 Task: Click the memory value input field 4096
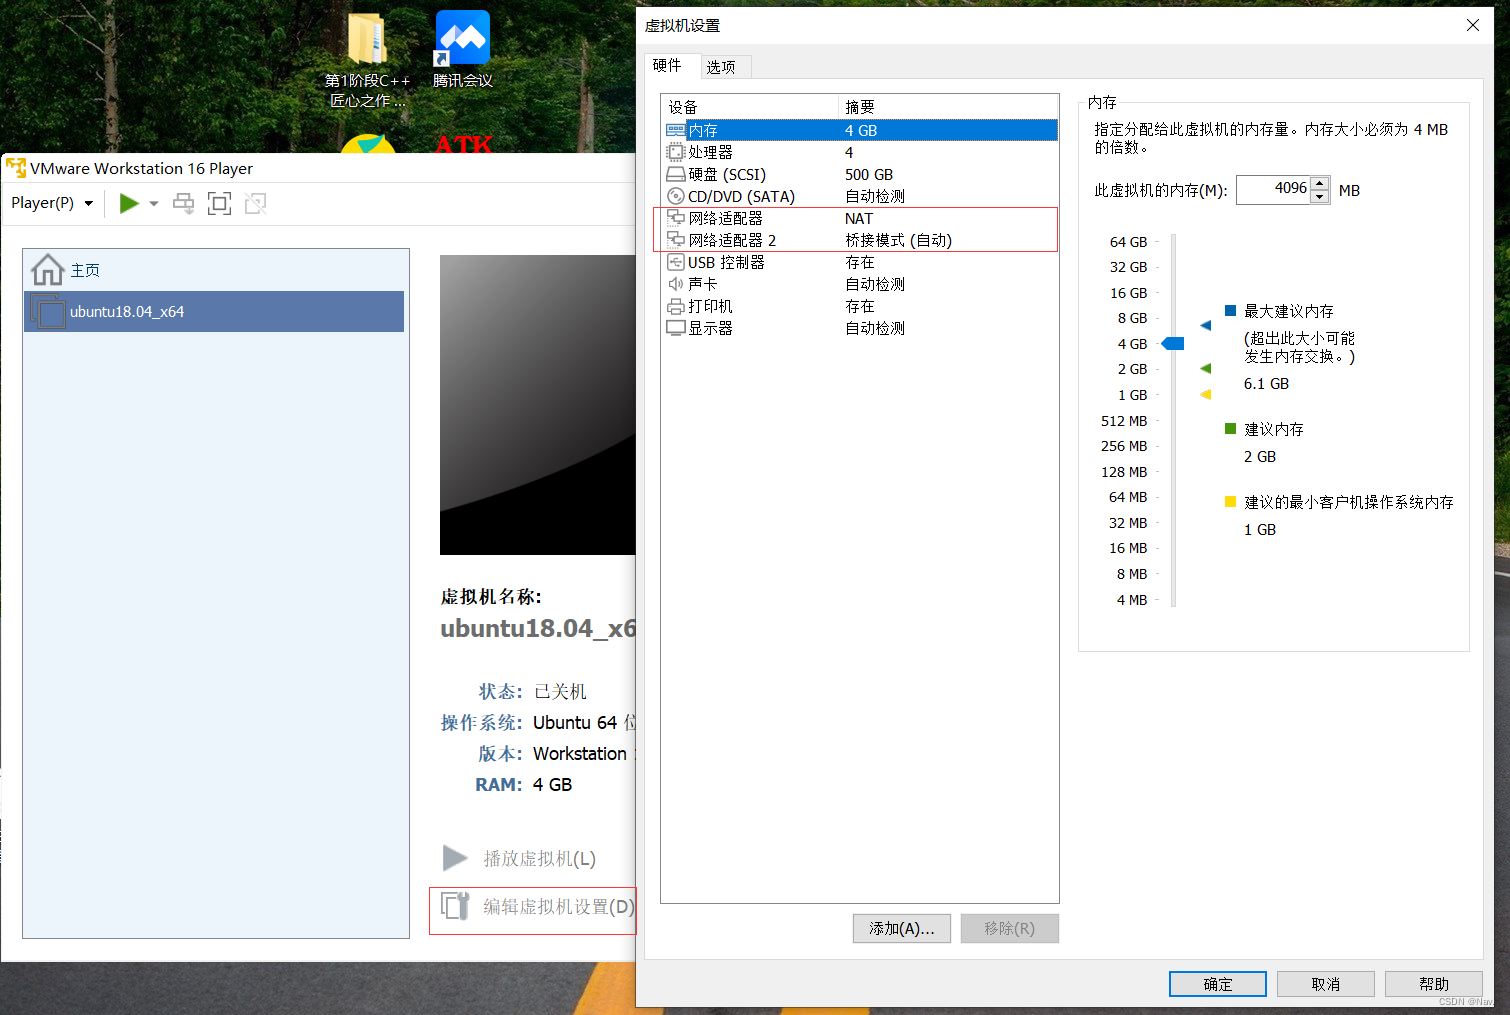(x=1274, y=189)
